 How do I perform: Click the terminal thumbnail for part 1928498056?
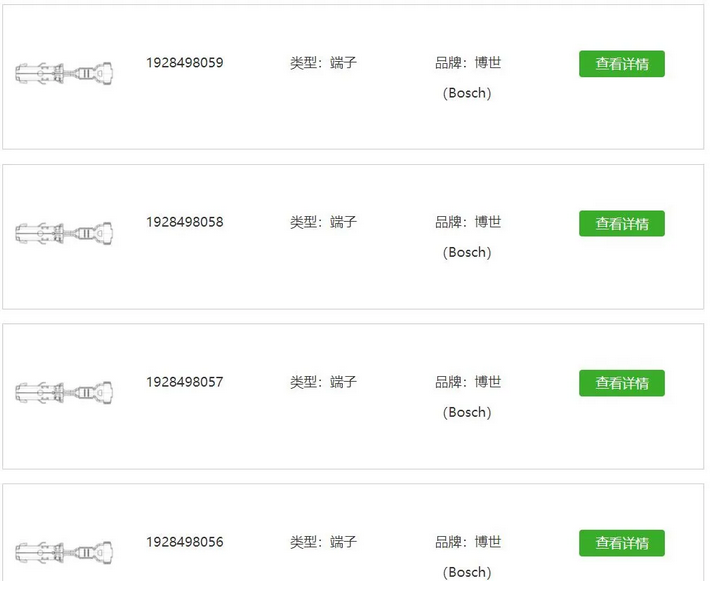click(x=64, y=551)
